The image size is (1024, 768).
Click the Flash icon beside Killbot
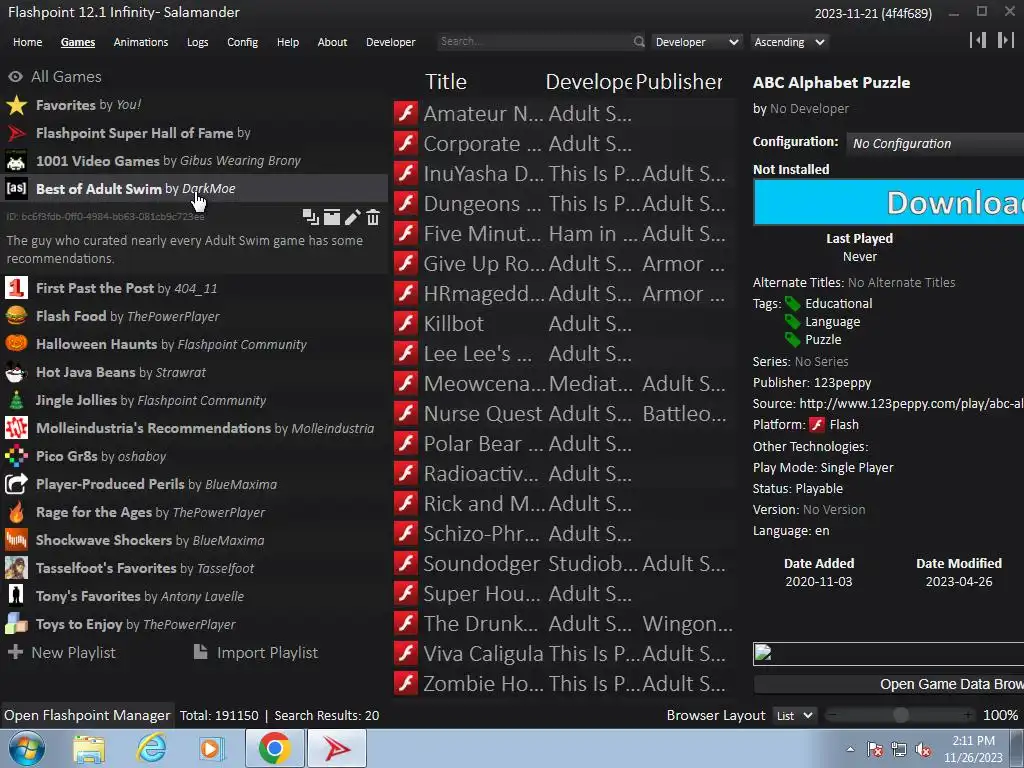pos(406,323)
